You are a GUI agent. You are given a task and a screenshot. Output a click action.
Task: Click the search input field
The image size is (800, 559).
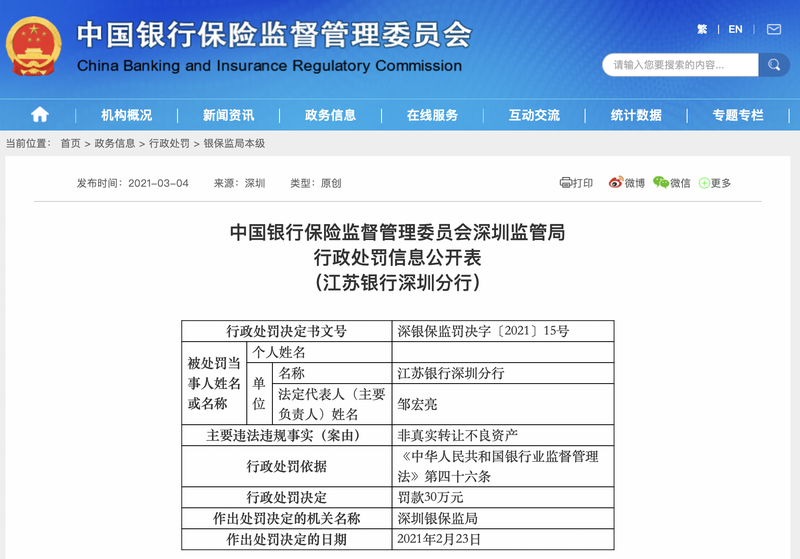[678, 65]
